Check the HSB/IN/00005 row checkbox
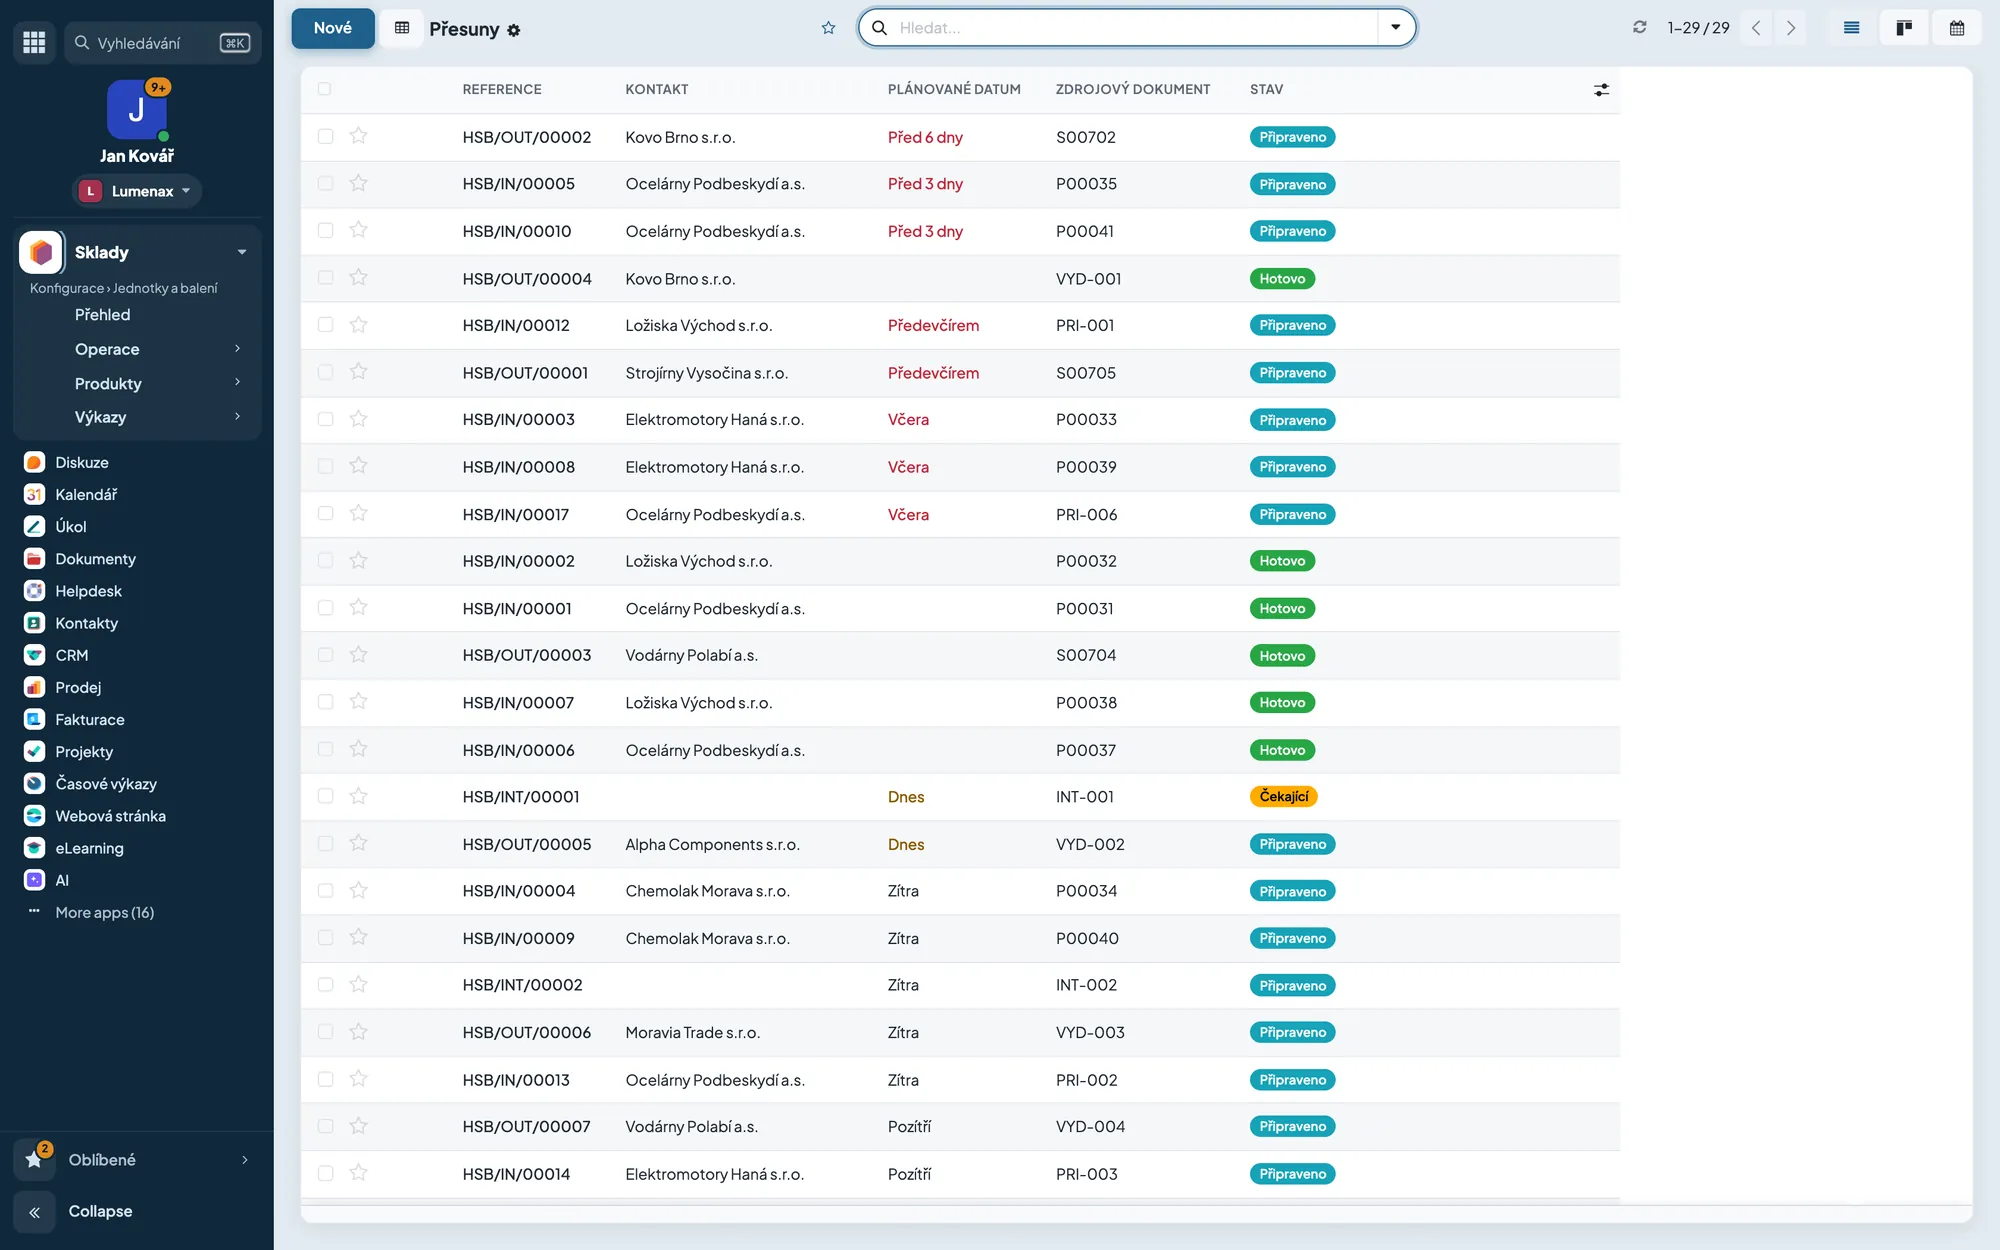Viewport: 2000px width, 1250px height. pos(325,183)
